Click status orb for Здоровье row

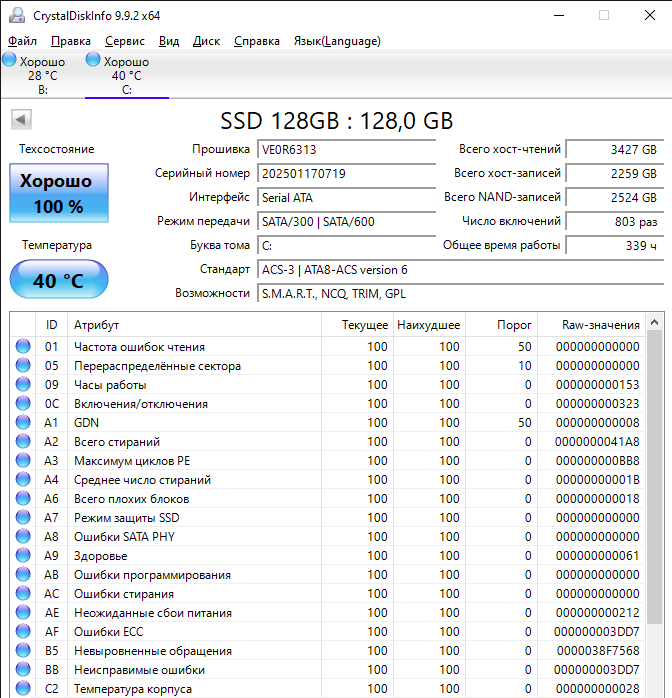click(23, 555)
